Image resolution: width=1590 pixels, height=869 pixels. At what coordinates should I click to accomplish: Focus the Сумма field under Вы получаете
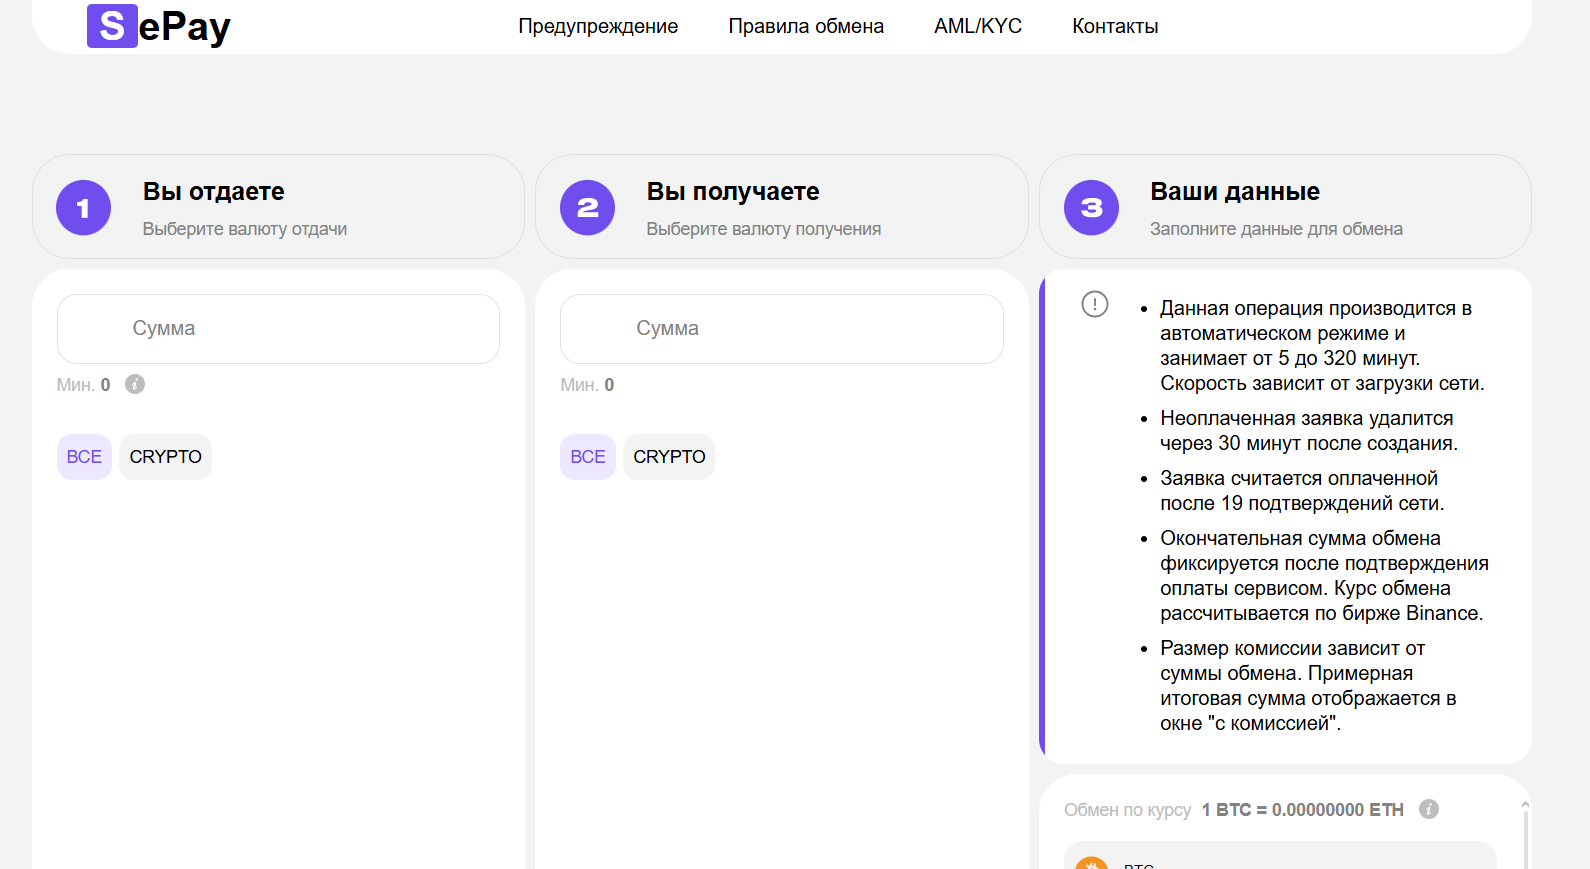coord(781,329)
